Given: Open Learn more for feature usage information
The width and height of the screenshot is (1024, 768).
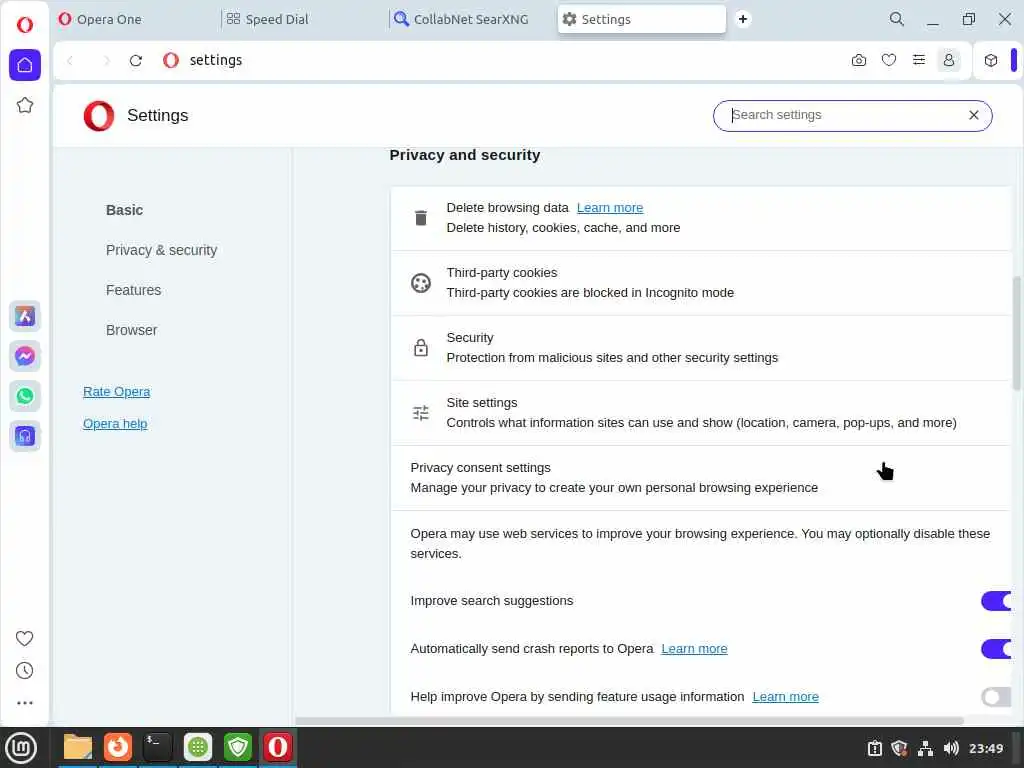Looking at the screenshot, I should click(x=785, y=697).
